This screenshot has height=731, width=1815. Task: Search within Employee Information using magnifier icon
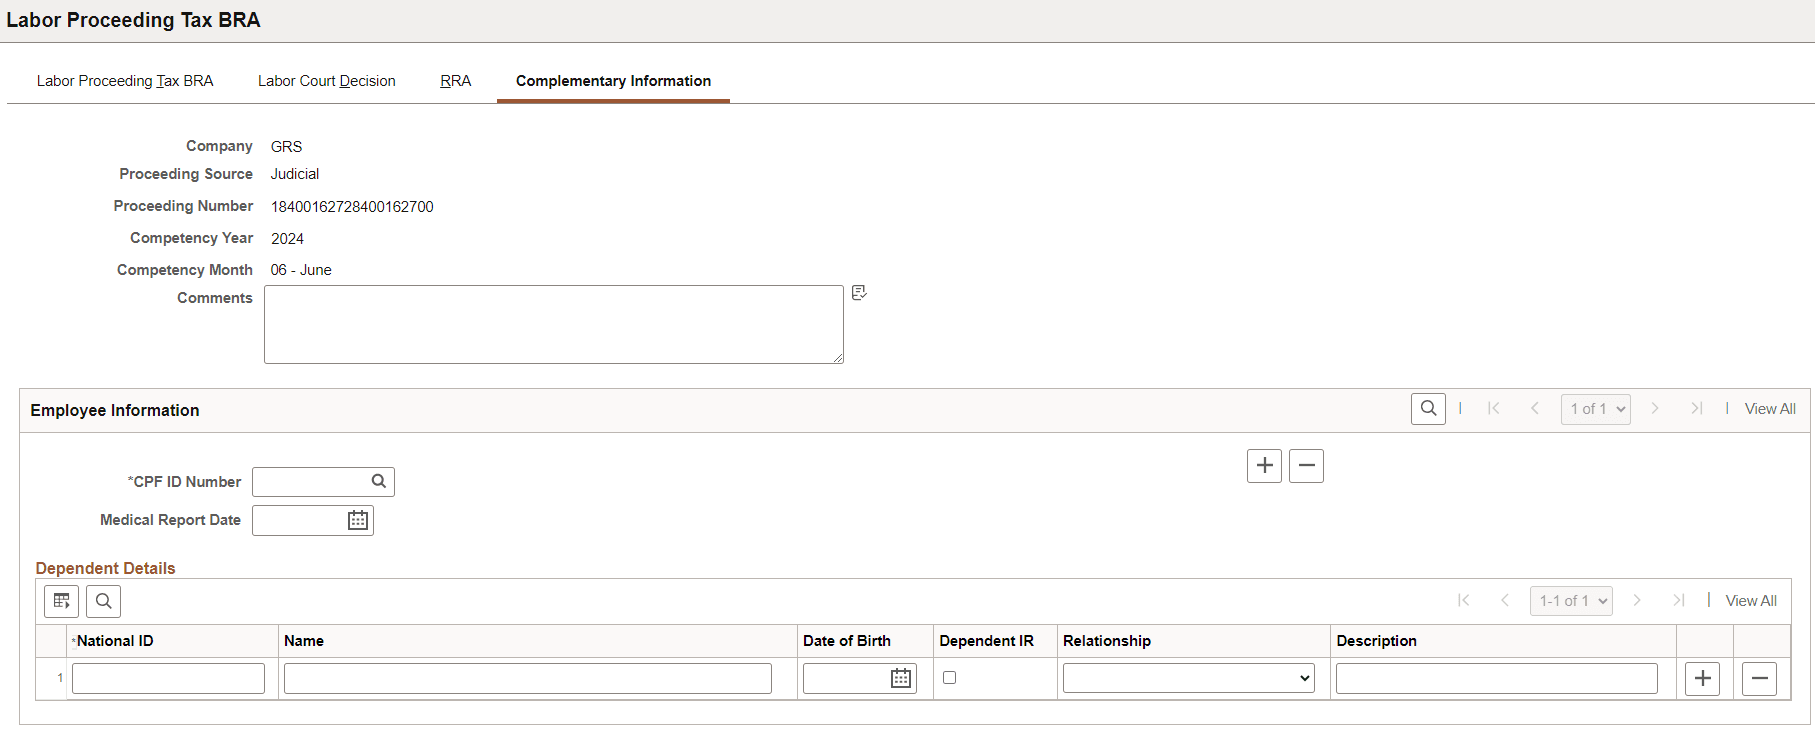[x=1428, y=409]
